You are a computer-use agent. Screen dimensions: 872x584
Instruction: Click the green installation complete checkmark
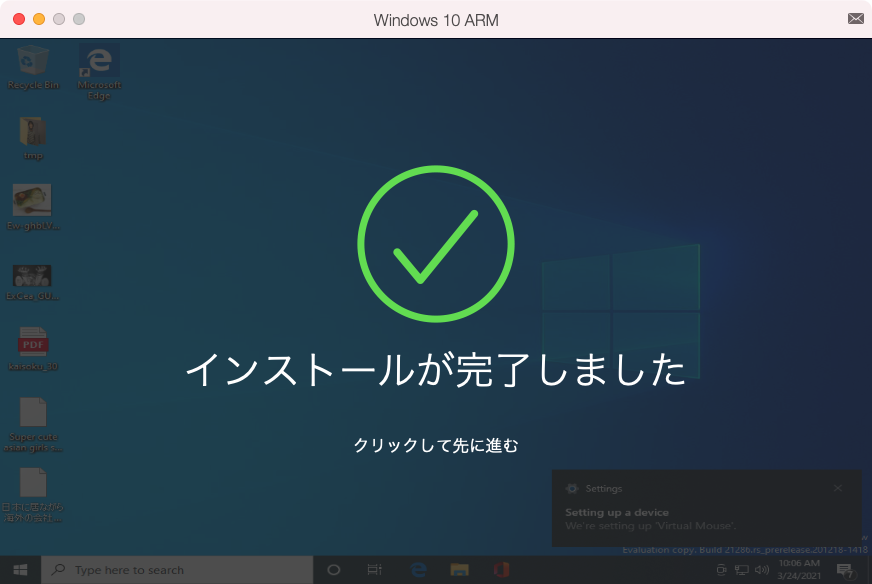point(436,244)
